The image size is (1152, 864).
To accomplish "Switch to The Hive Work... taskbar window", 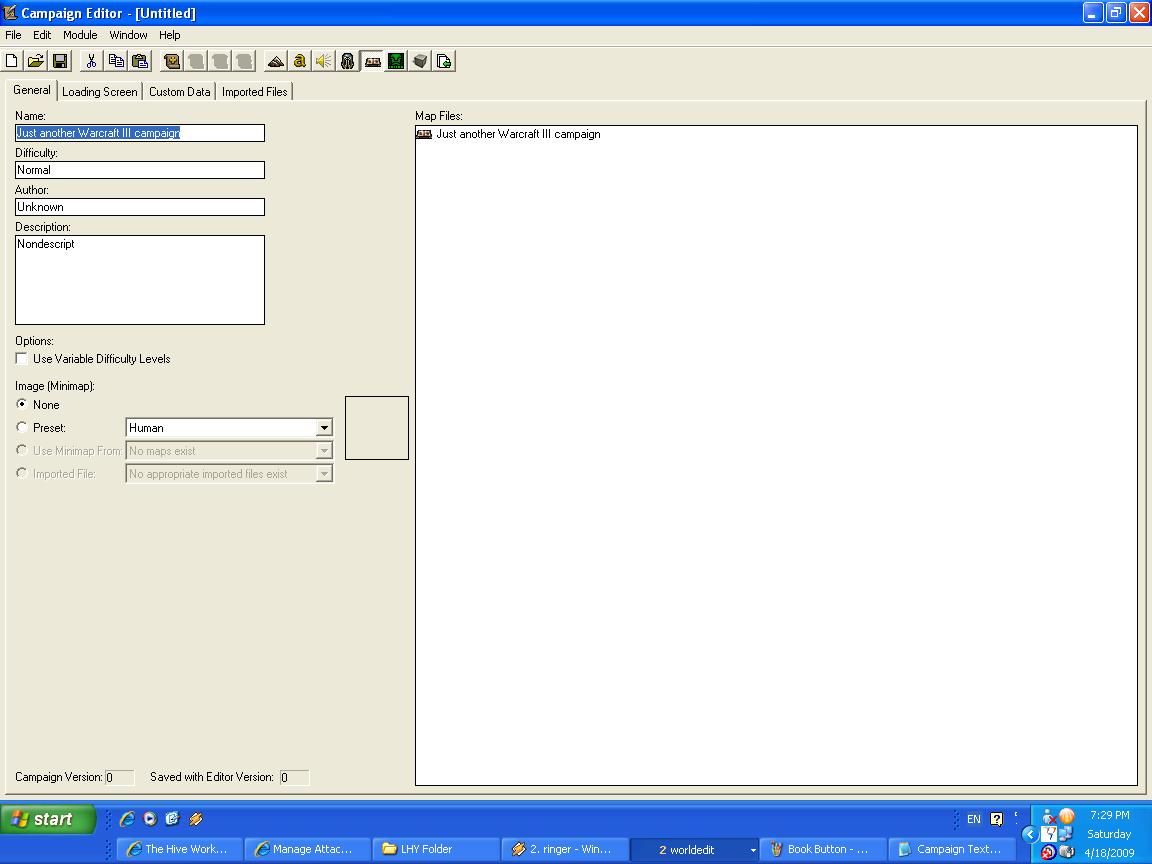I will pyautogui.click(x=179, y=849).
